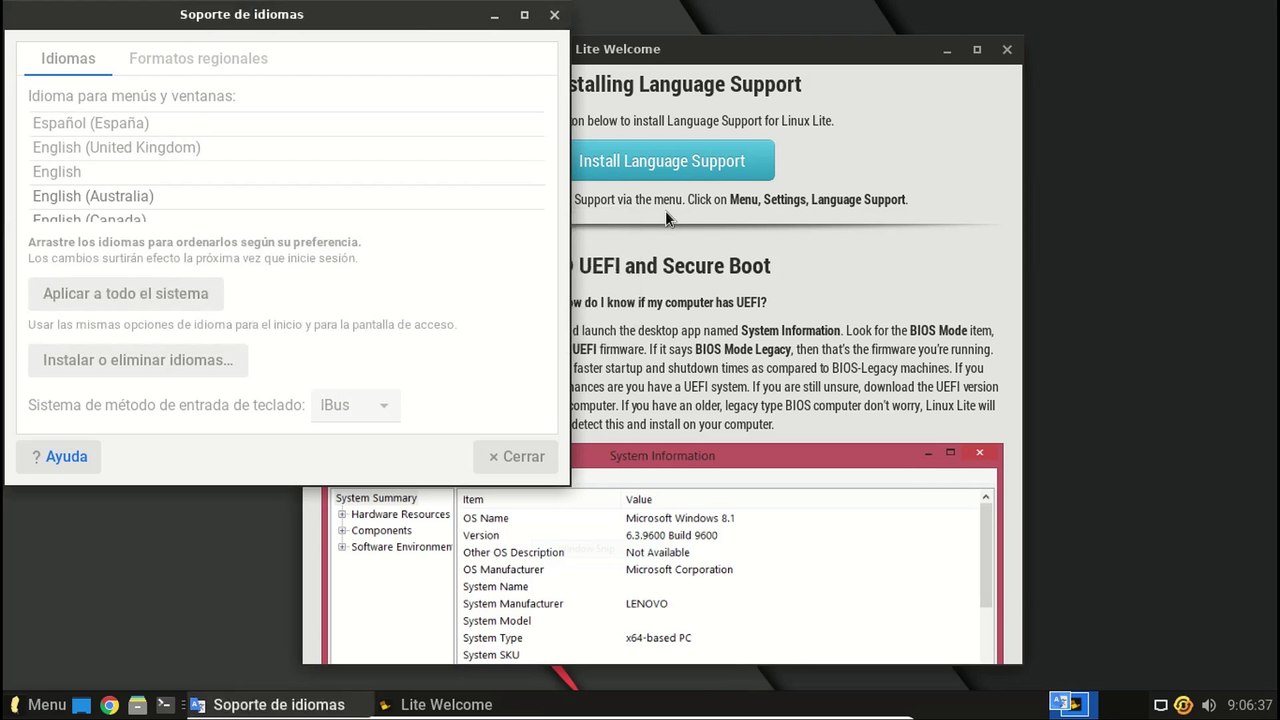Minimize the Soporte de idiomas window
Image resolution: width=1280 pixels, height=720 pixels.
(x=494, y=15)
